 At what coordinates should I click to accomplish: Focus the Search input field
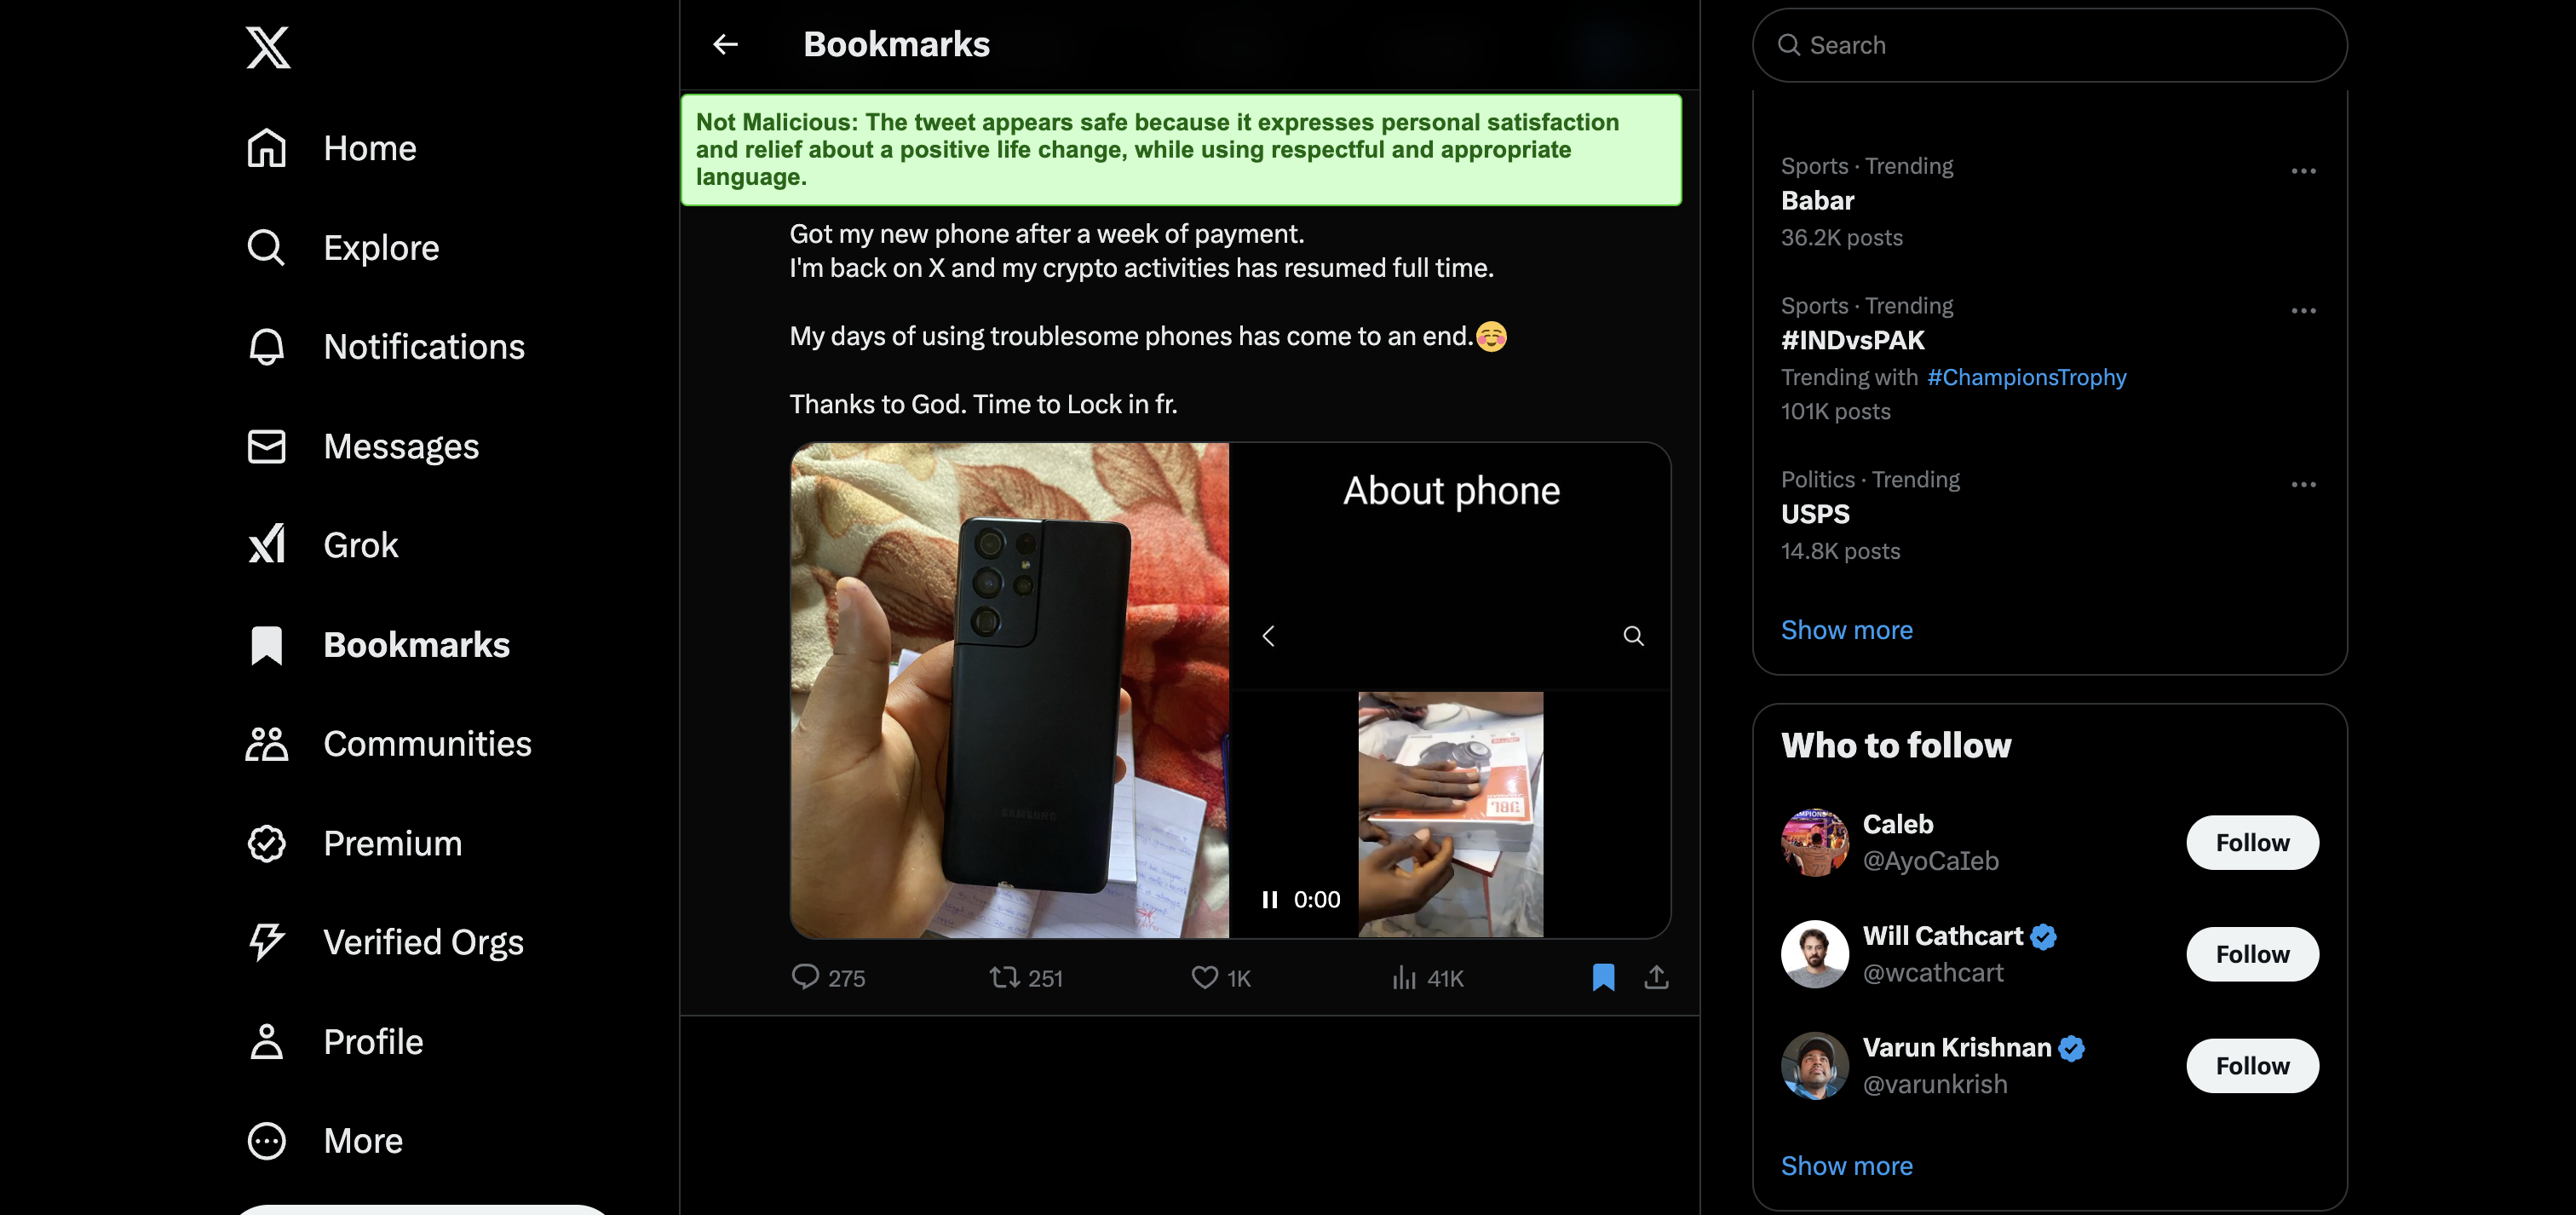2049,45
